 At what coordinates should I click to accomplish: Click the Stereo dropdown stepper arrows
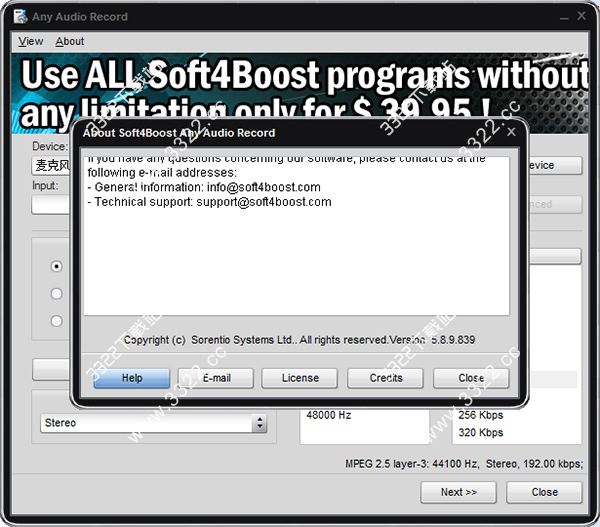[x=260, y=423]
